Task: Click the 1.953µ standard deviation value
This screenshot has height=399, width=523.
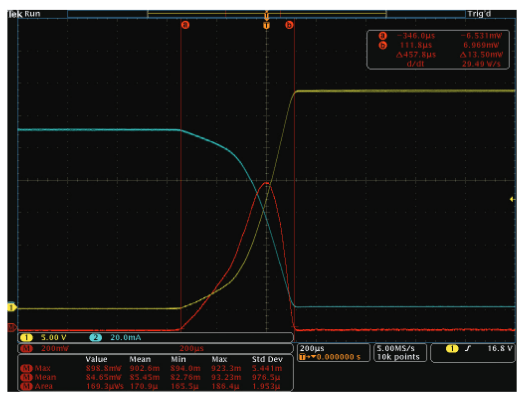Action: 266,386
